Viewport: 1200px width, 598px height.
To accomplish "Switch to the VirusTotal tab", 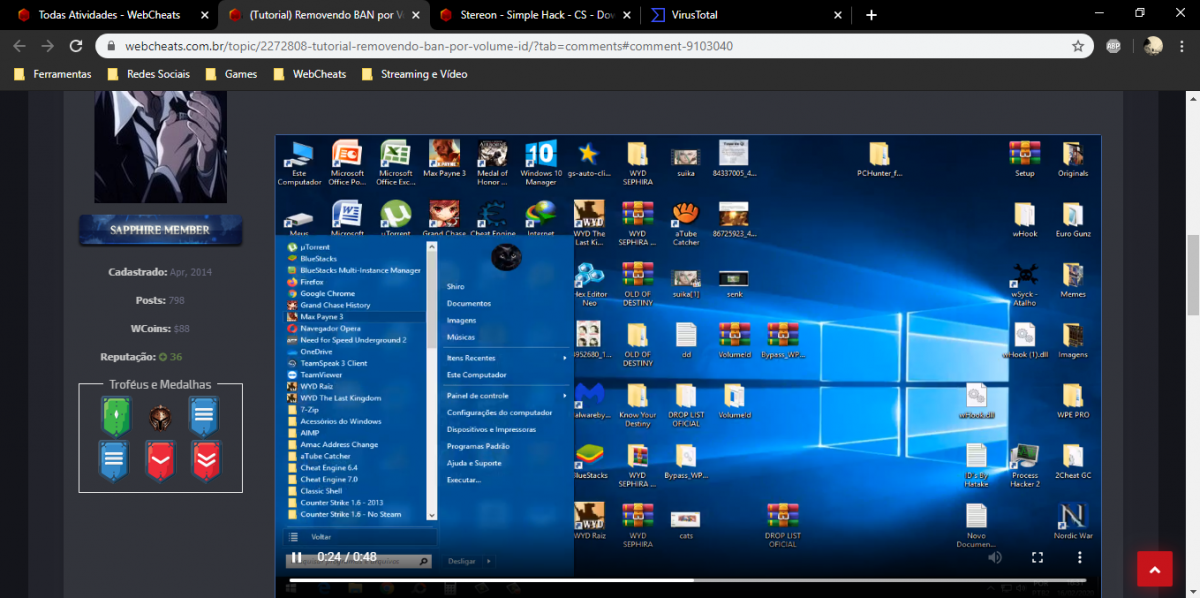I will tap(746, 15).
